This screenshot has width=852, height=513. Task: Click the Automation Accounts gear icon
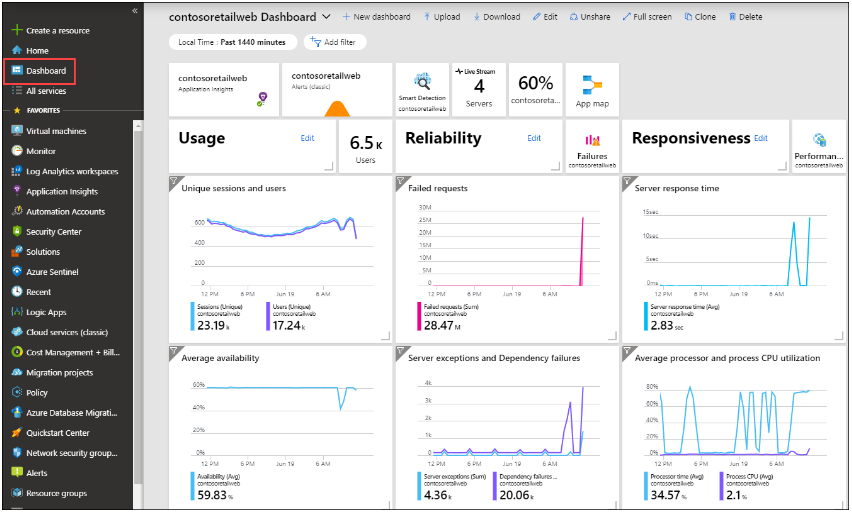(17, 211)
